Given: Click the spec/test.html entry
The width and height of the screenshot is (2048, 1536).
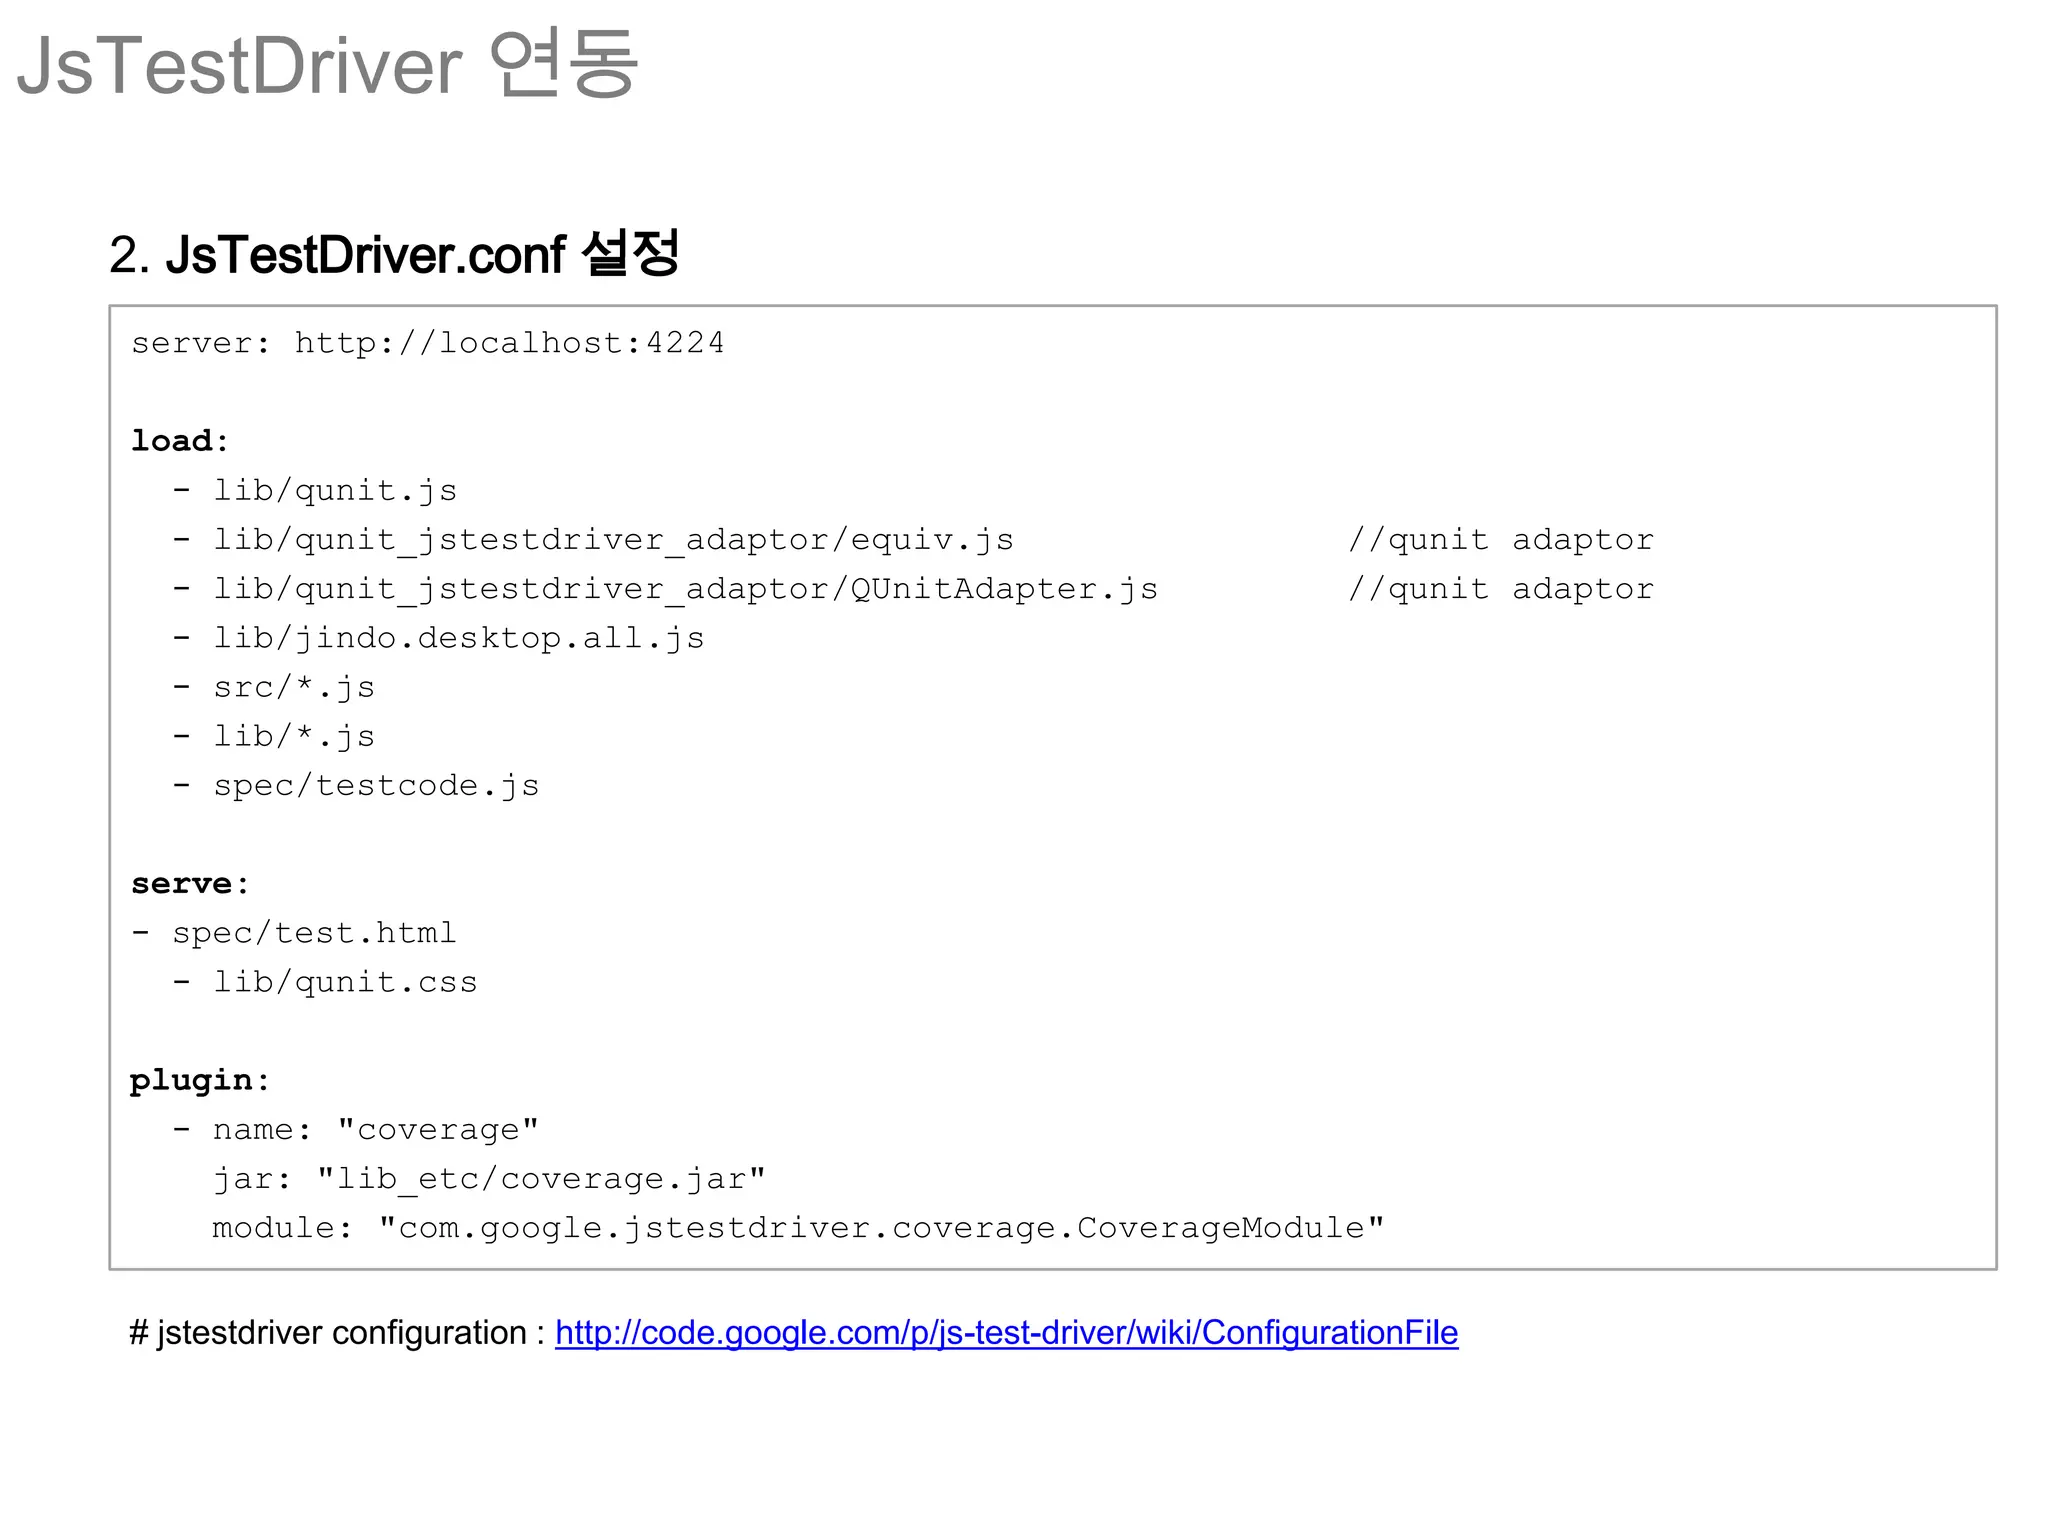Looking at the screenshot, I should tap(313, 933).
